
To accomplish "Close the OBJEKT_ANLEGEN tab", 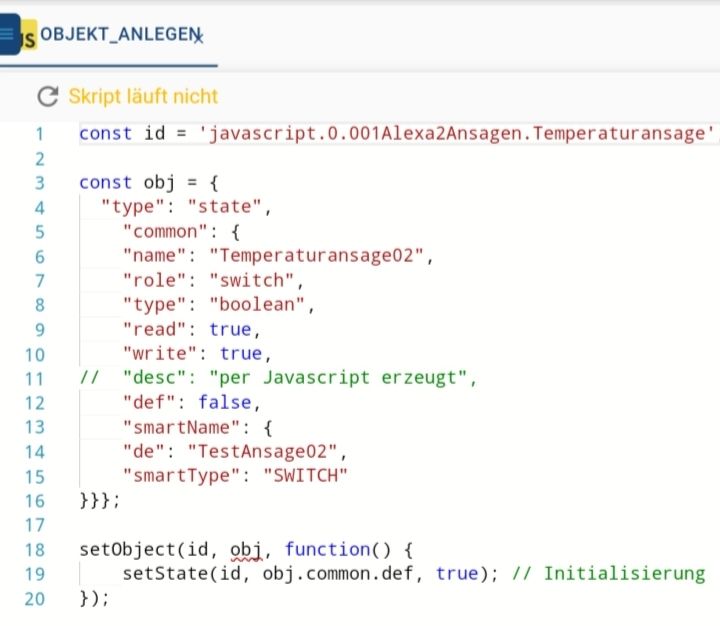I will (x=198, y=37).
